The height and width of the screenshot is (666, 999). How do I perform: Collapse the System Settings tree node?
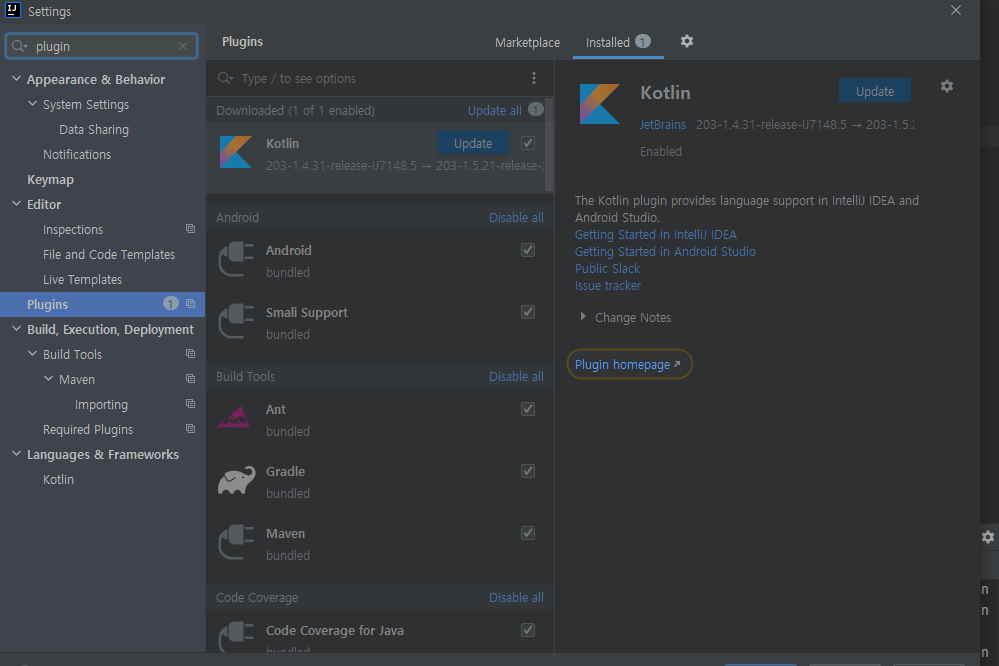click(32, 103)
